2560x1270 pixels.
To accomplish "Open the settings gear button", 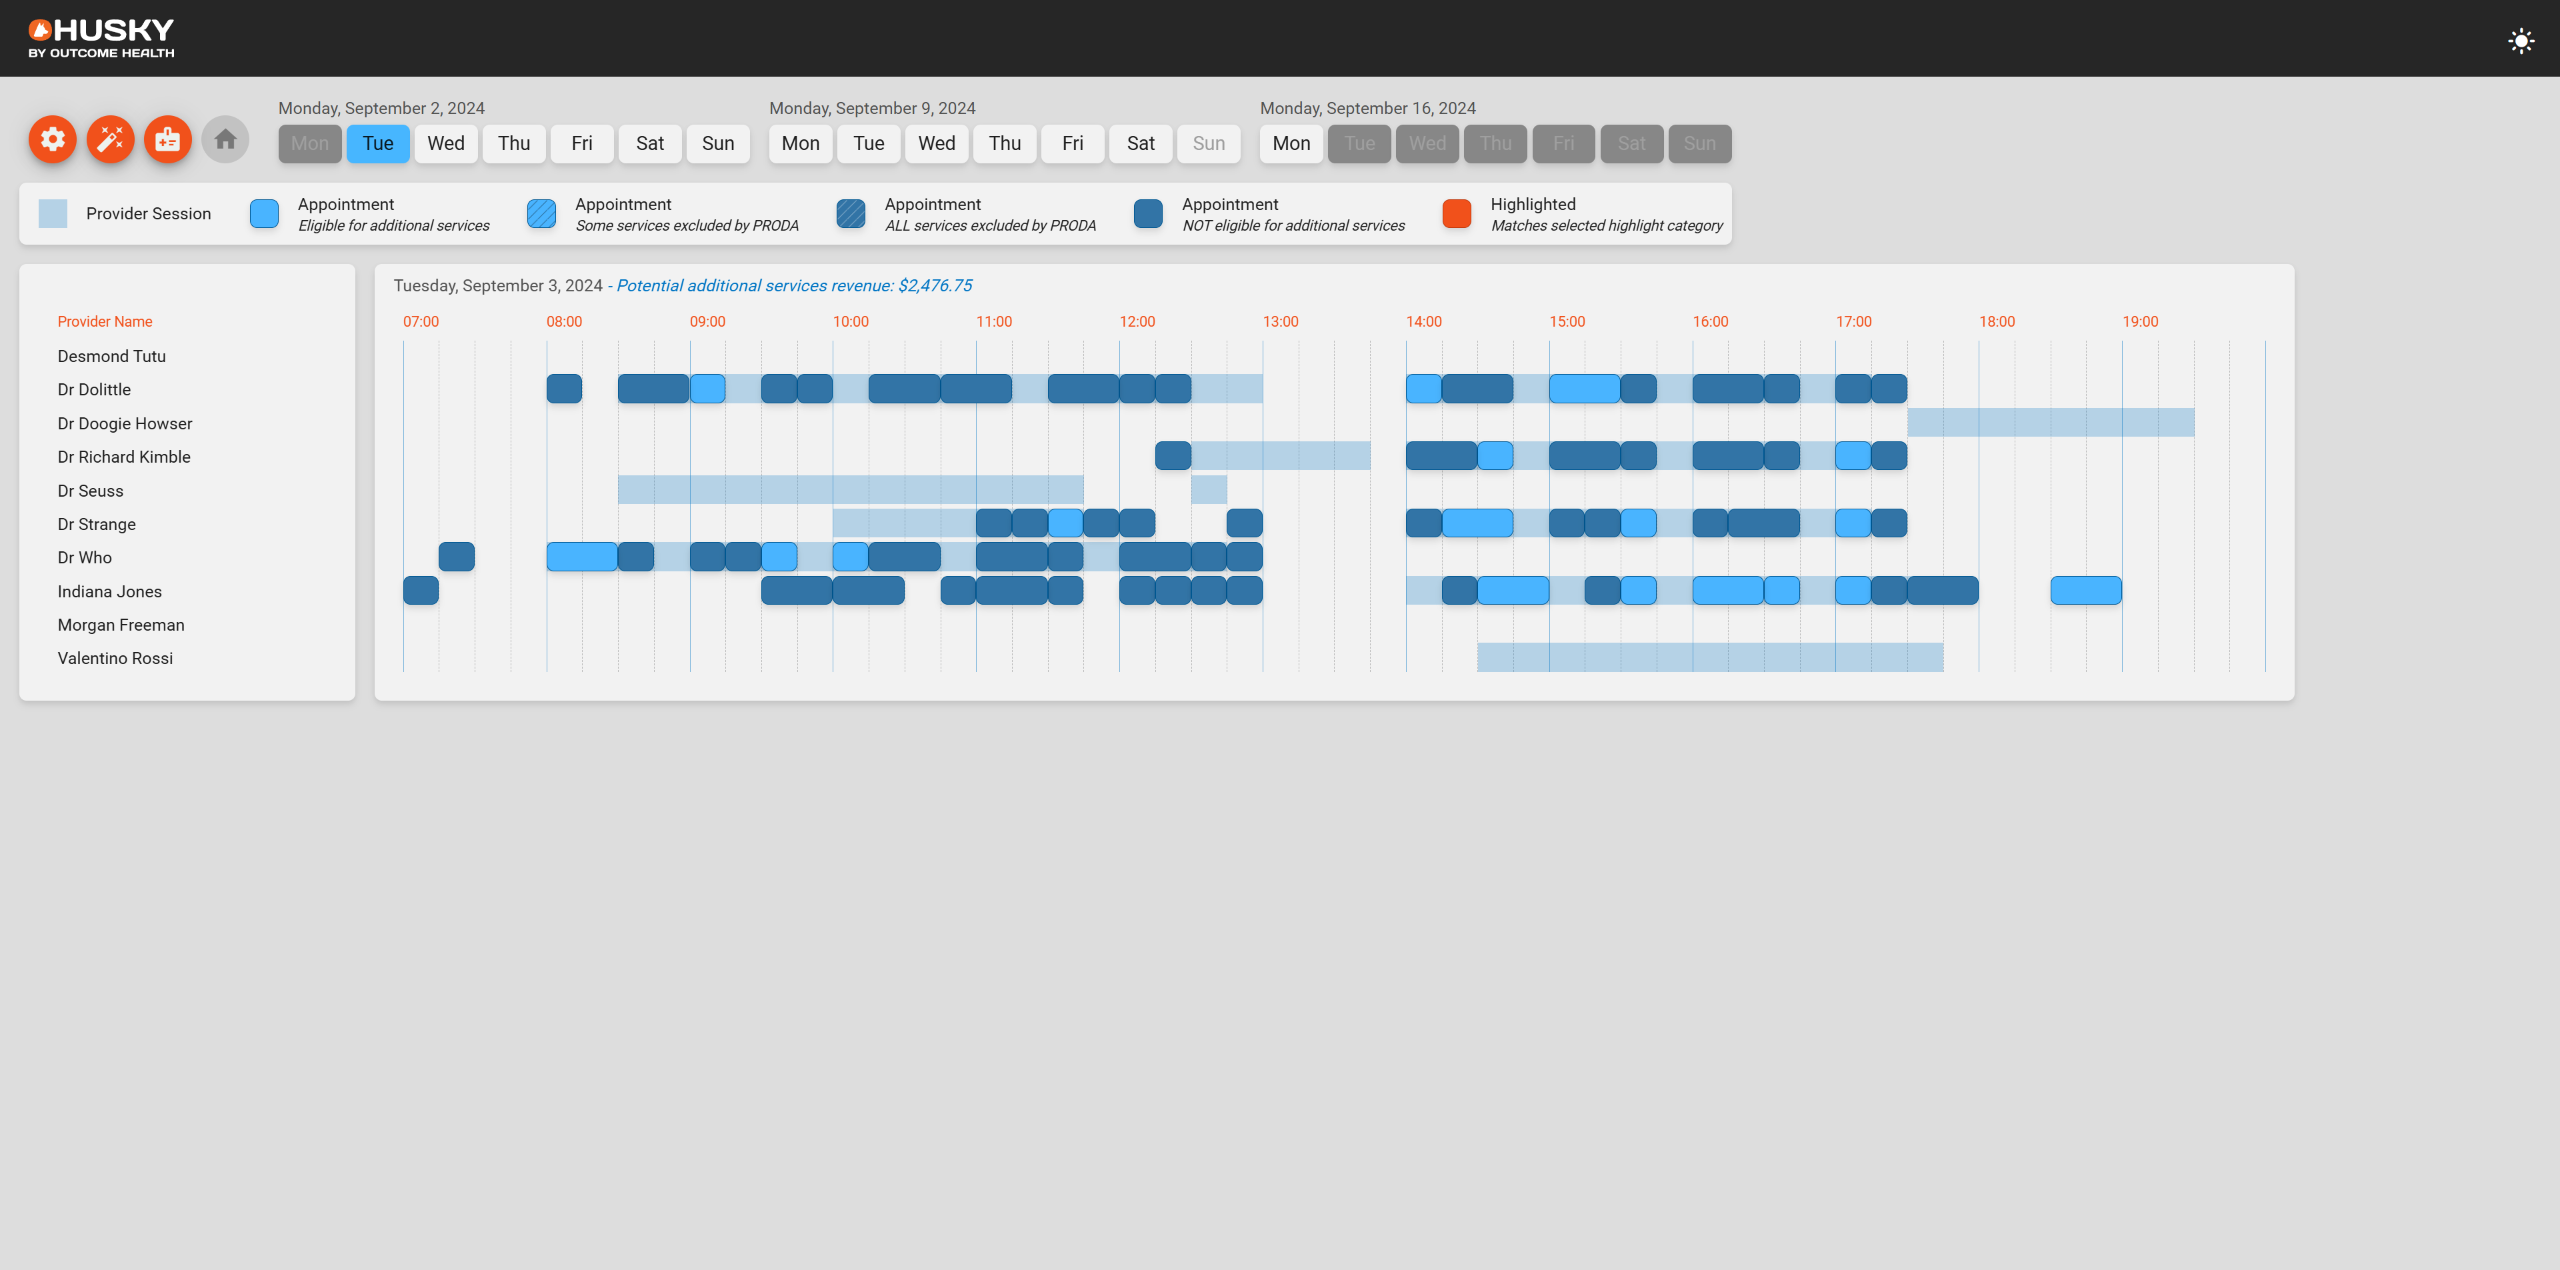I will coord(53,139).
